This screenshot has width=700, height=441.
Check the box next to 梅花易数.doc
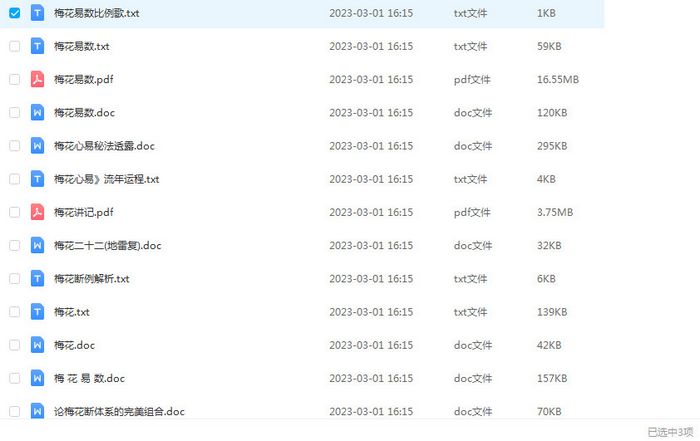[x=15, y=112]
